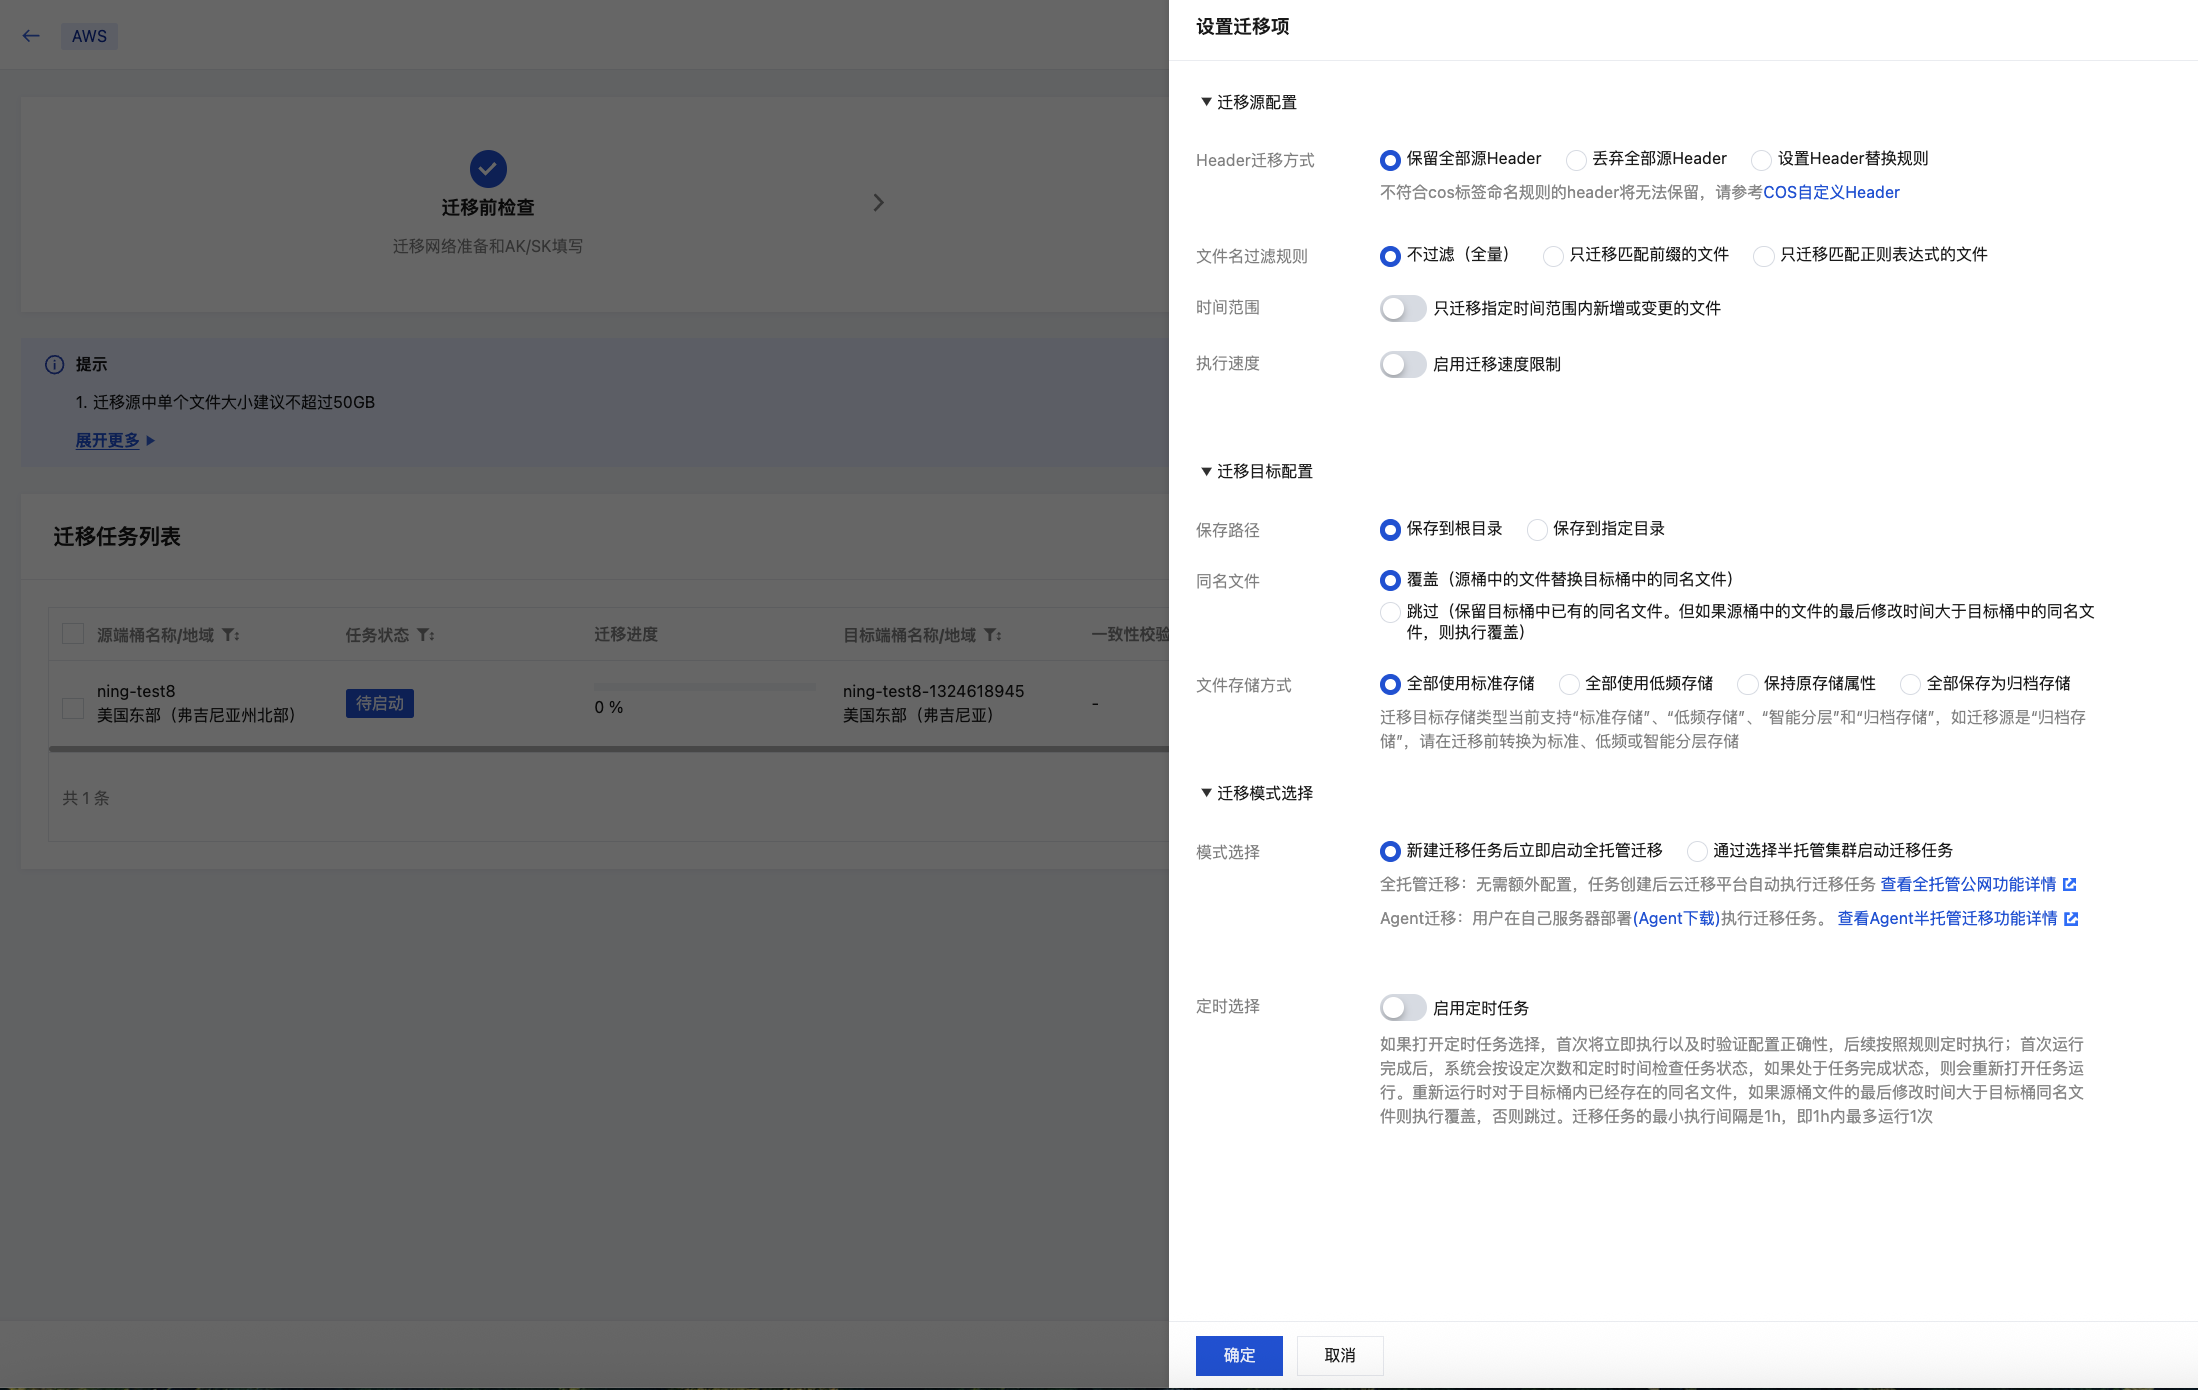This screenshot has width=2198, height=1390.
Task: Turn on 启用迁移速度限制 switch
Action: [1402, 364]
